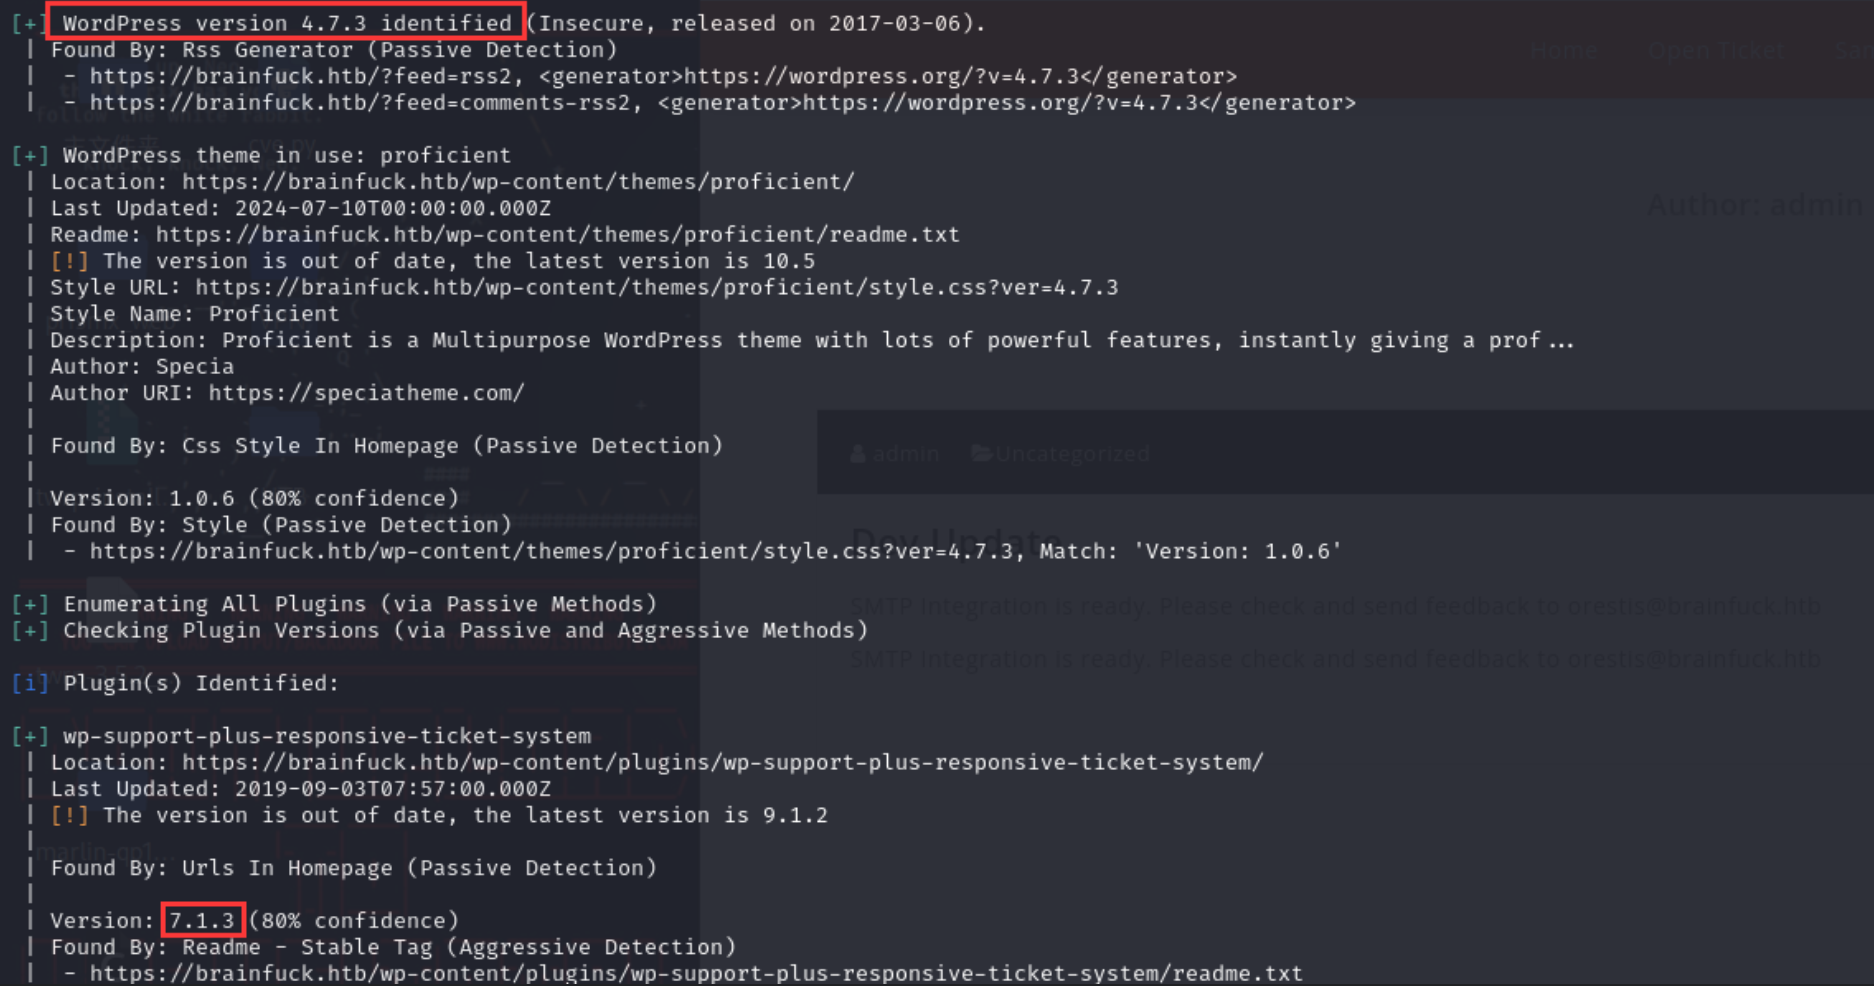Open the speciatheme.com Author URI
Screen dimensions: 1874x986
coord(366,393)
